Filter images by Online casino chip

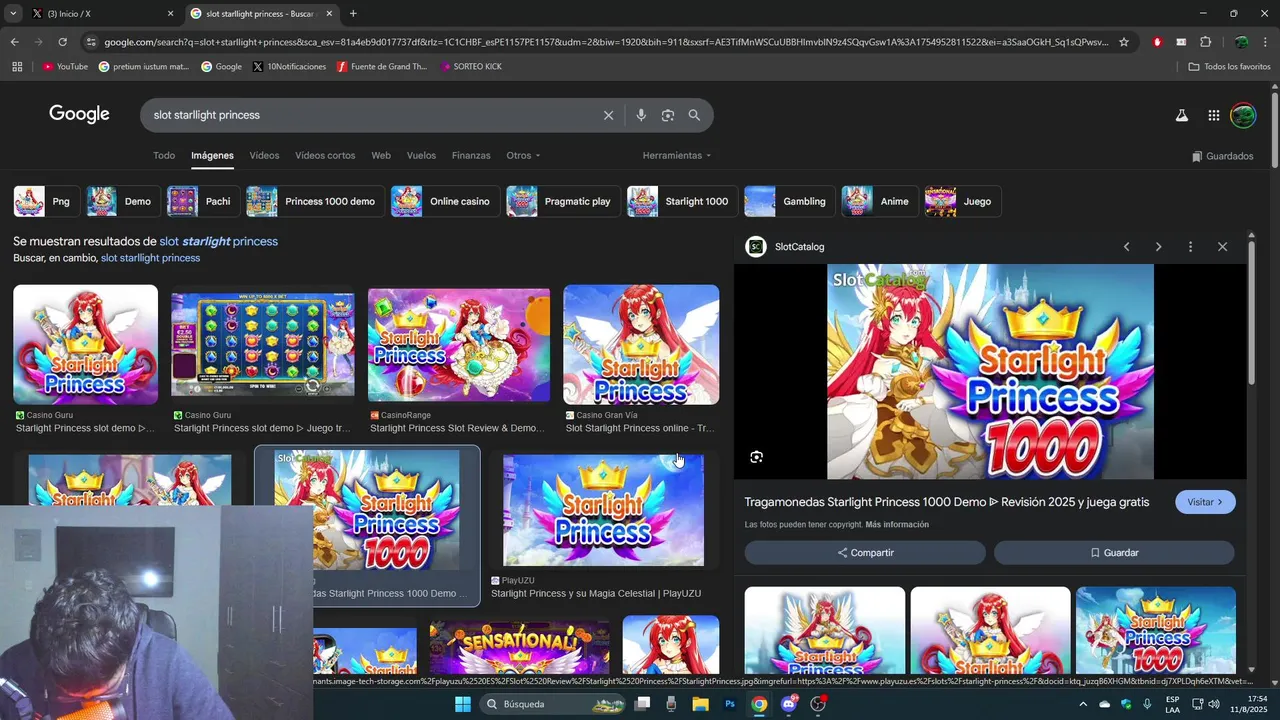445,202
